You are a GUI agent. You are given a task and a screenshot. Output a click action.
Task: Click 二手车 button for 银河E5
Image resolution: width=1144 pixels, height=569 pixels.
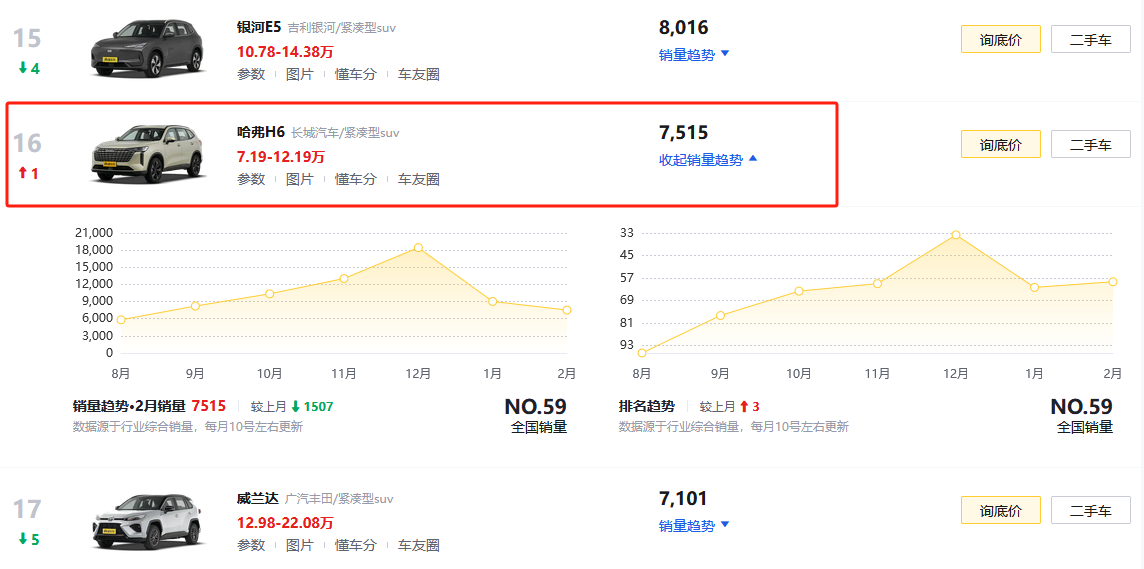pyautogui.click(x=1091, y=39)
